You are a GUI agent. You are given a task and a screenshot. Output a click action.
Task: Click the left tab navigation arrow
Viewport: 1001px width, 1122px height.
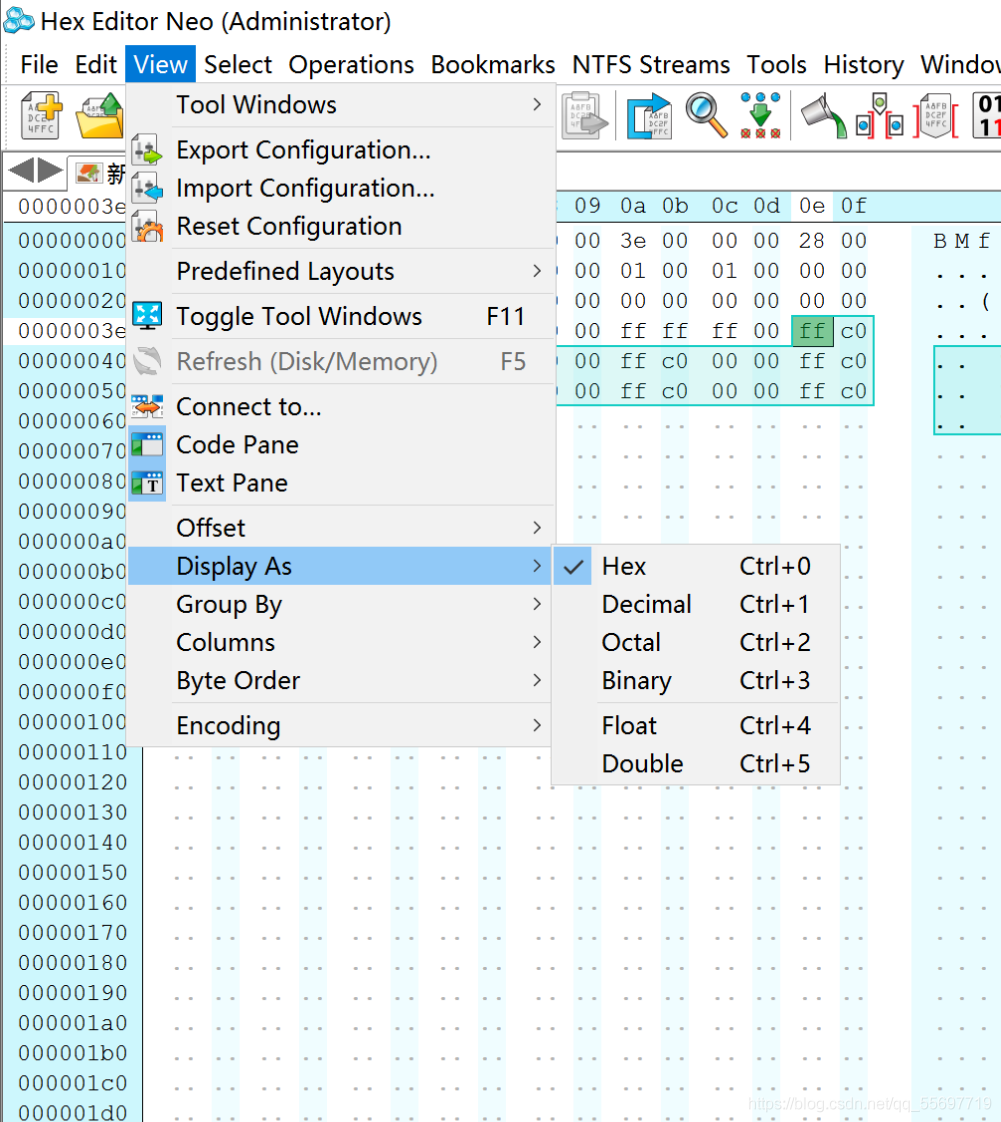21,170
